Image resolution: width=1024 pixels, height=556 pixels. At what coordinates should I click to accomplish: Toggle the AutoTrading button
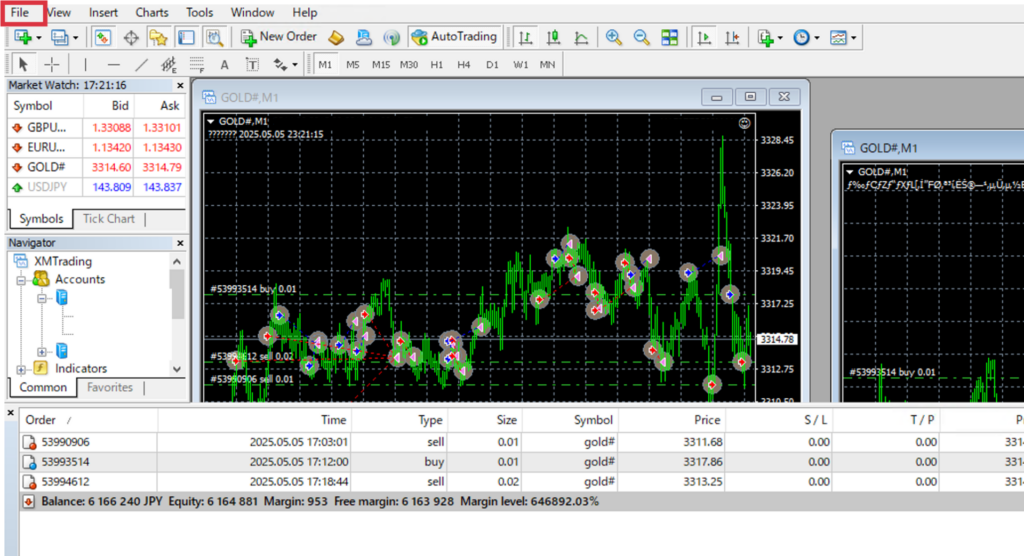[454, 37]
